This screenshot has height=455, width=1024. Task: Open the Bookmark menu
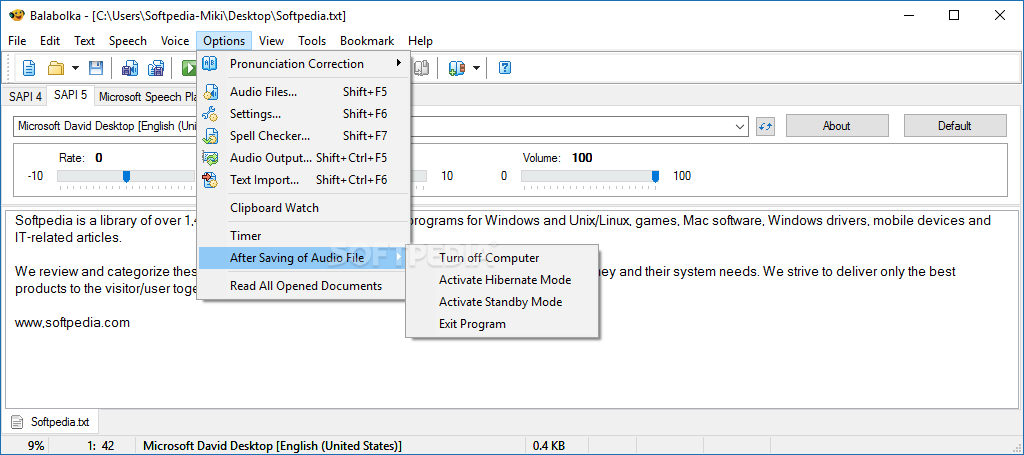click(x=367, y=40)
